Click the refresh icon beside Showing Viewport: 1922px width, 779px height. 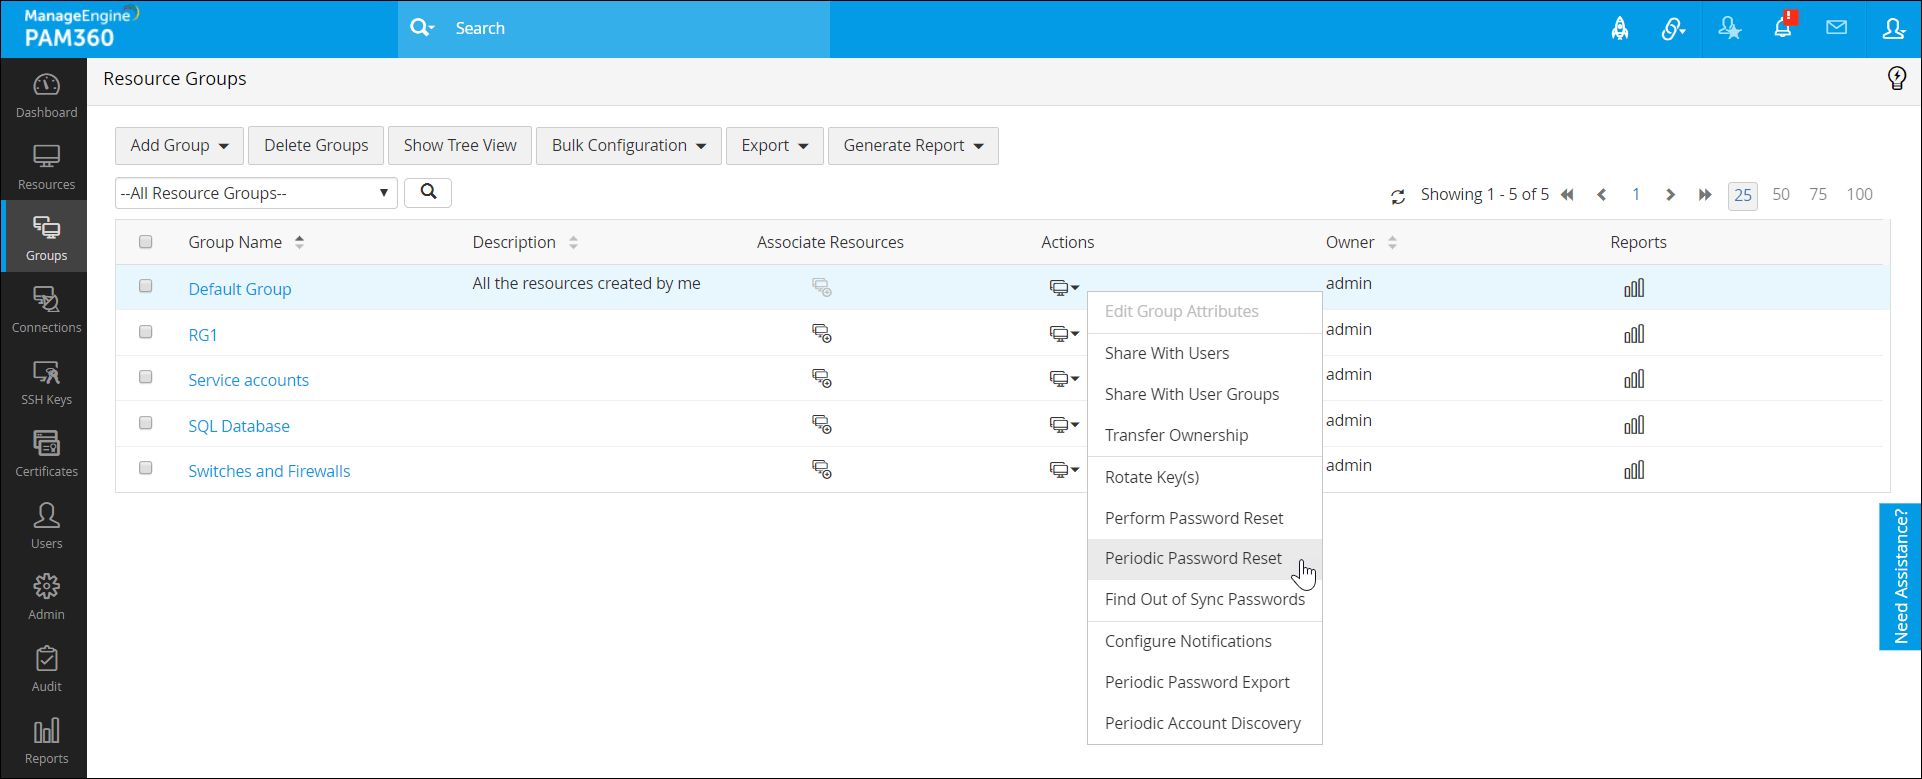(x=1398, y=196)
